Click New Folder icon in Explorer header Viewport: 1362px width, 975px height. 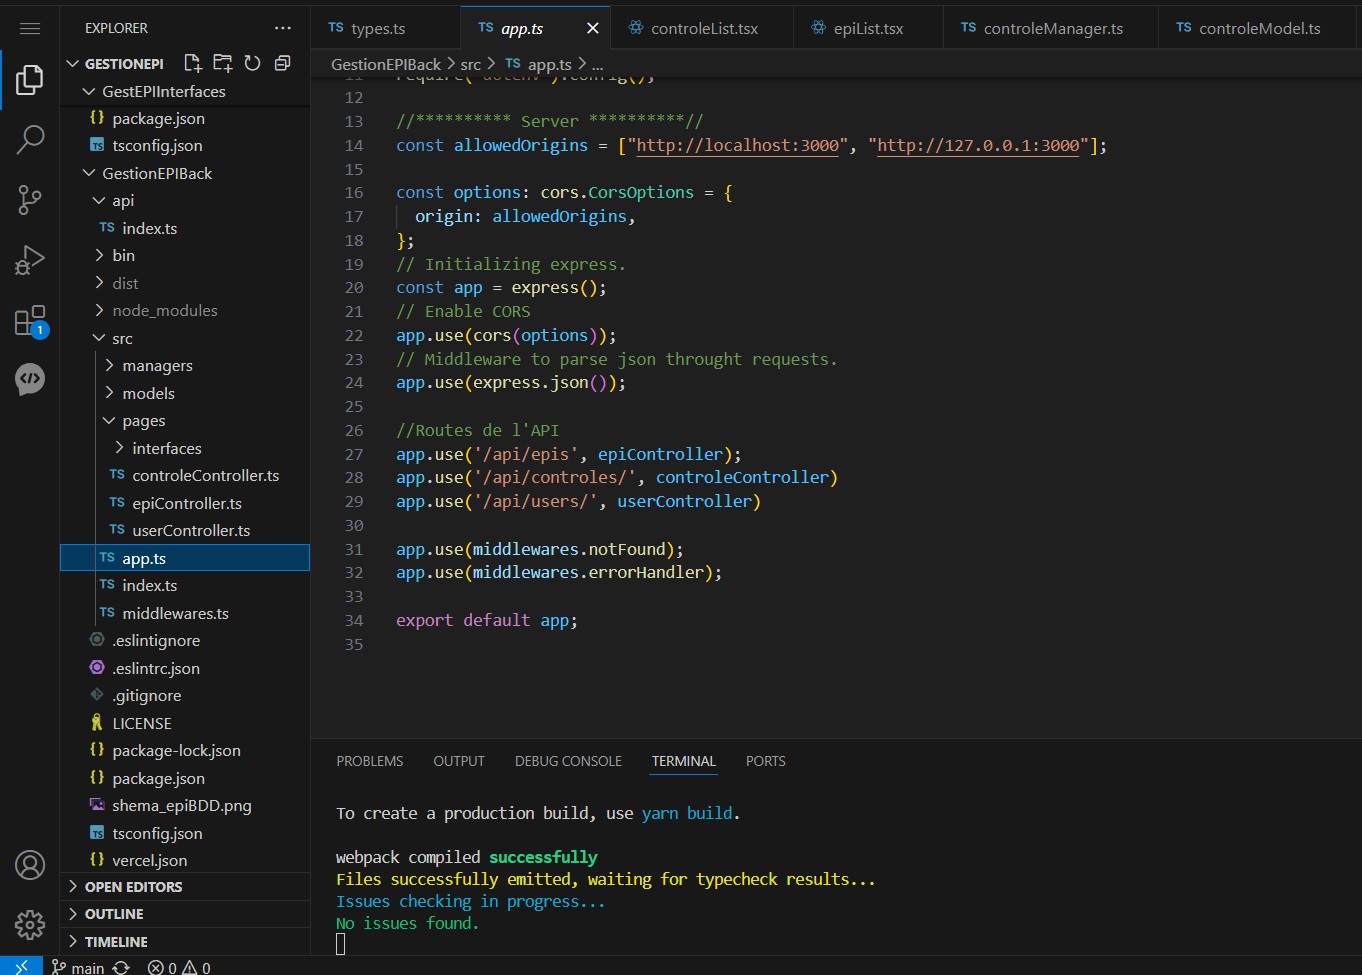click(x=223, y=63)
